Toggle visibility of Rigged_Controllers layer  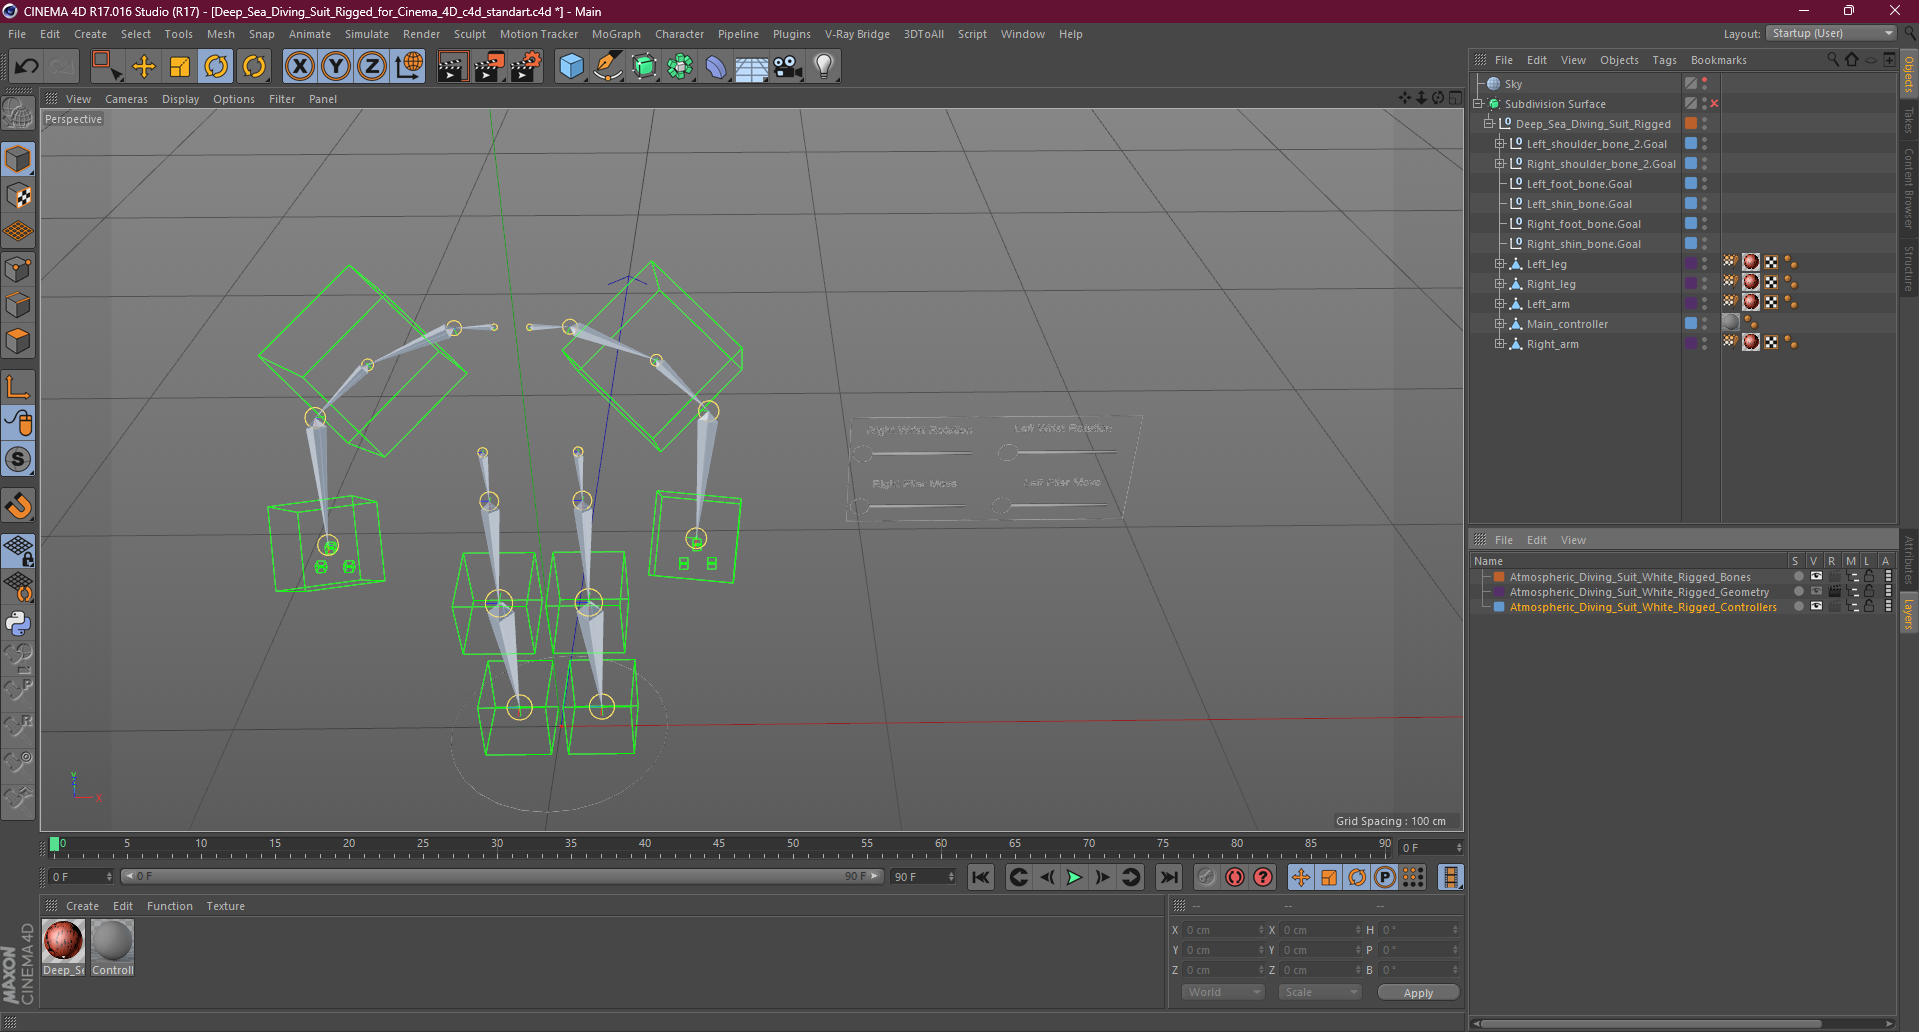pos(1816,607)
